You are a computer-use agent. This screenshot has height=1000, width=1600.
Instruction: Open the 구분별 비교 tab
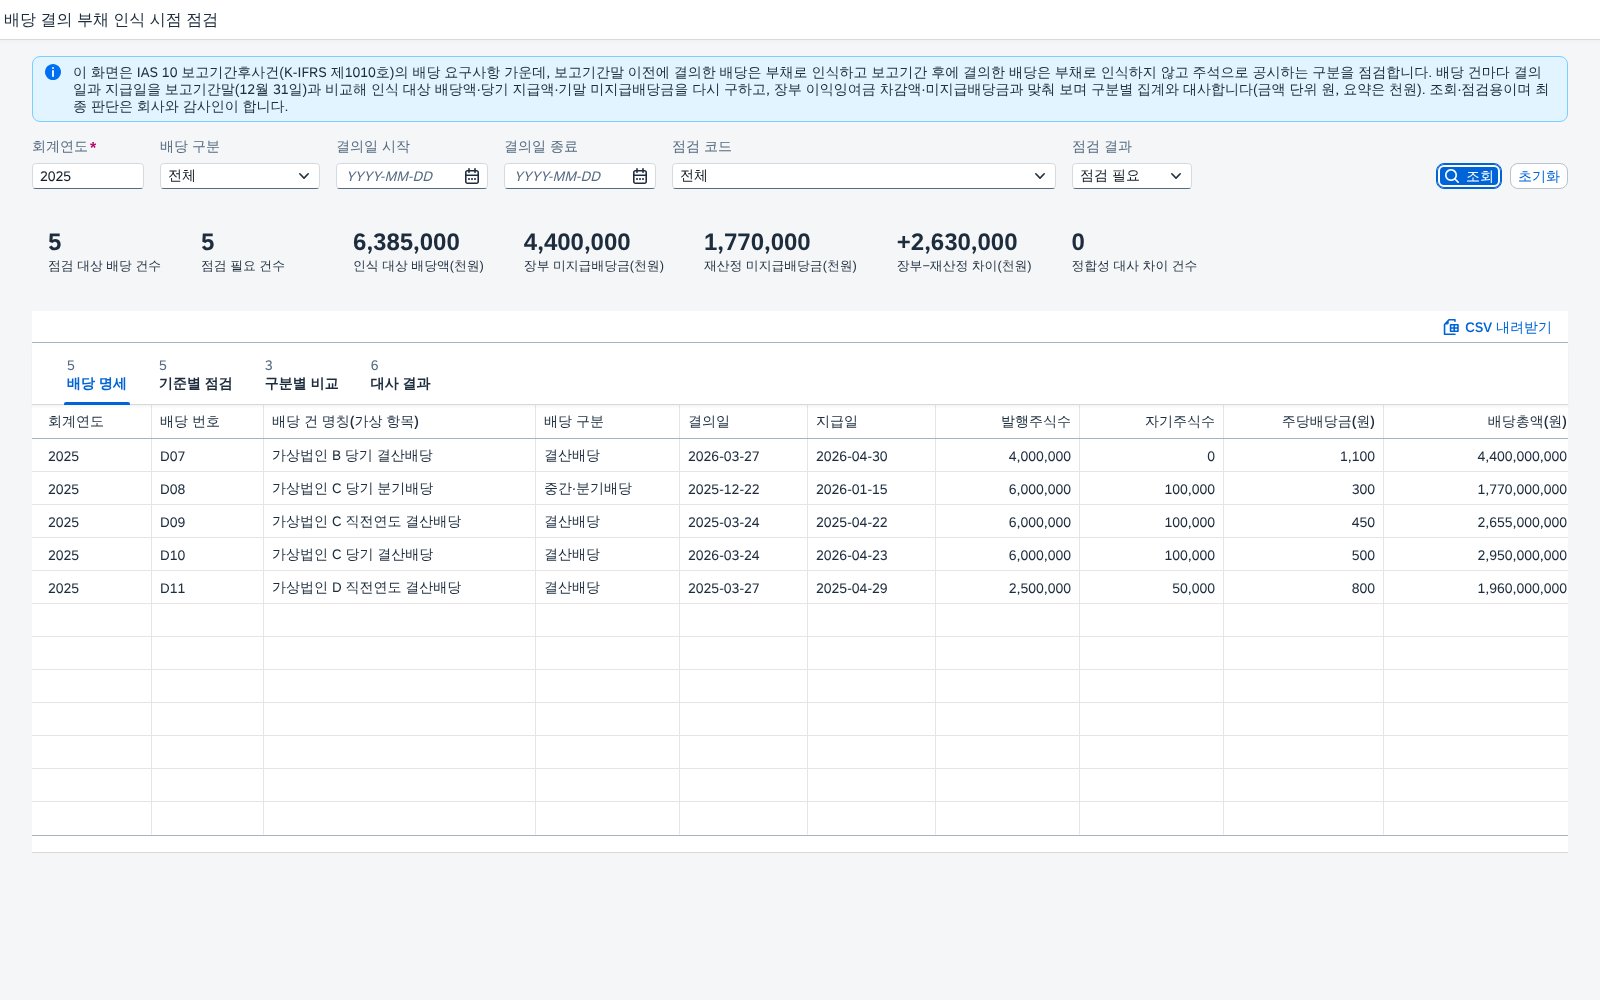click(x=301, y=375)
